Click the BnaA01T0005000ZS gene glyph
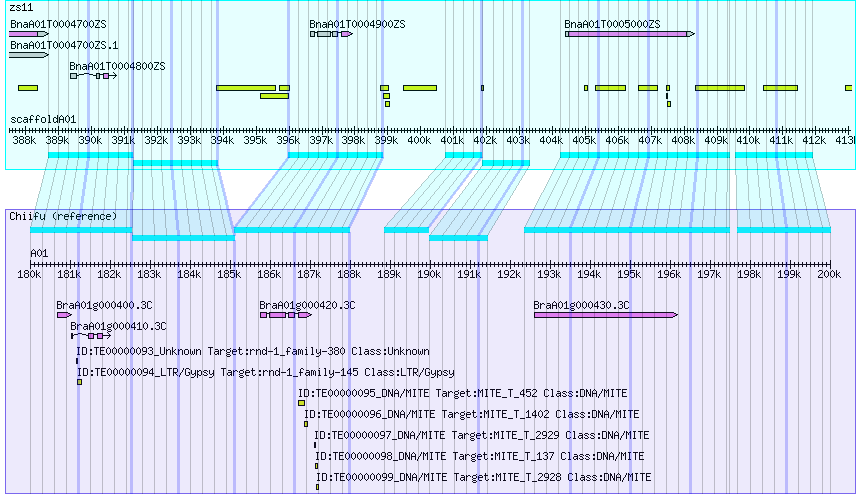The width and height of the screenshot is (860, 499). click(630, 34)
